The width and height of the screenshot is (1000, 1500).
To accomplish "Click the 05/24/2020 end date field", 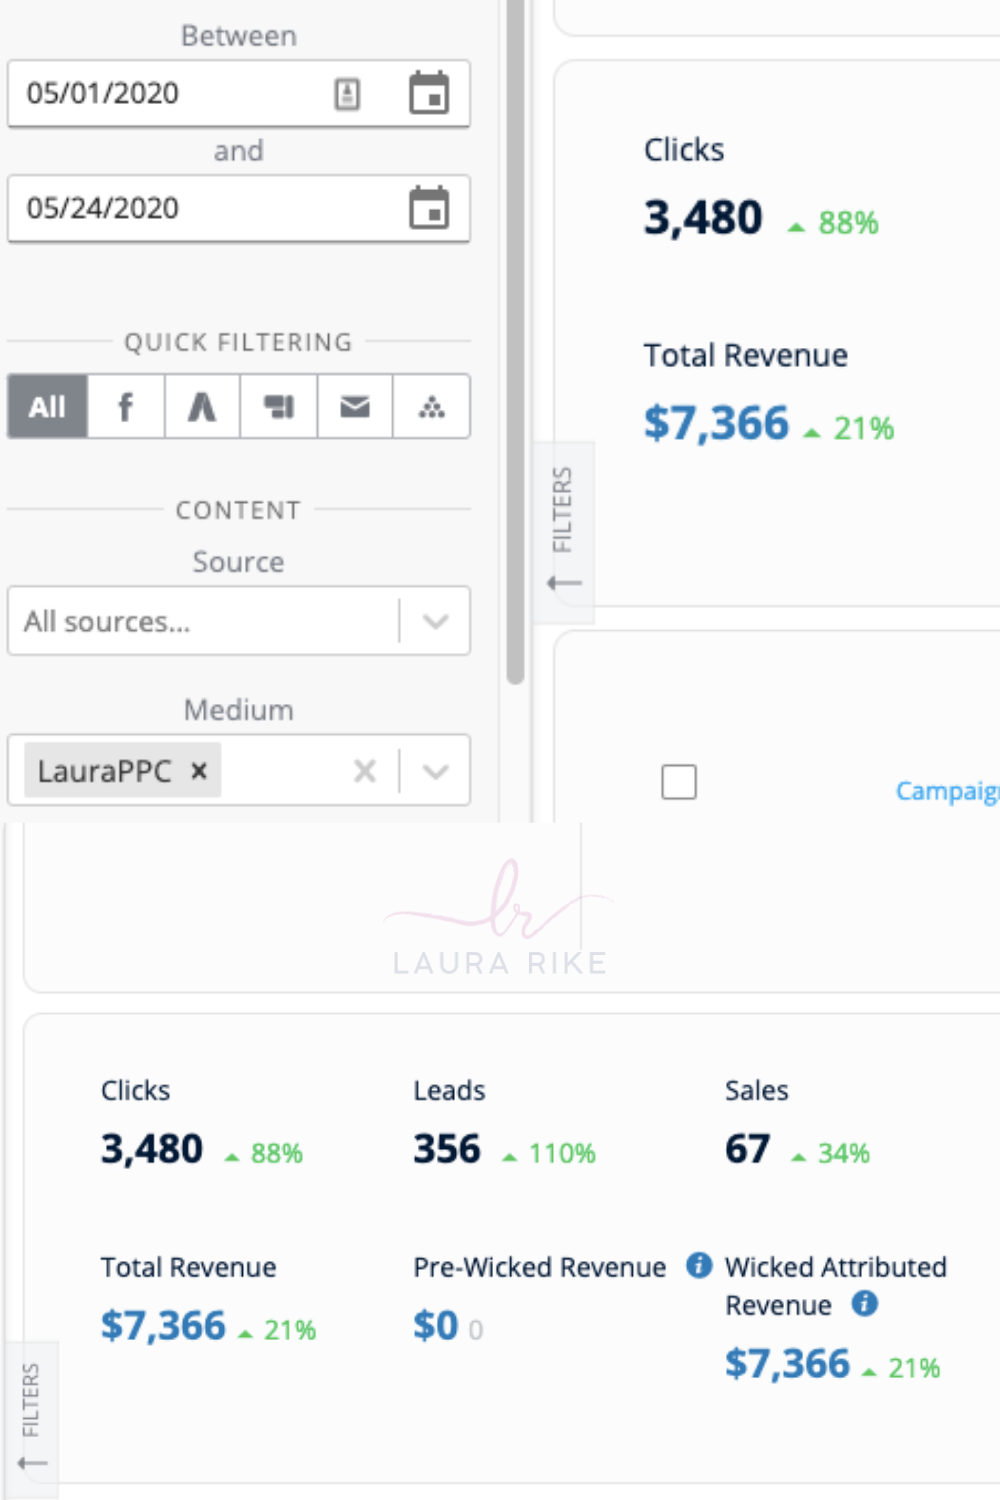I will click(238, 208).
